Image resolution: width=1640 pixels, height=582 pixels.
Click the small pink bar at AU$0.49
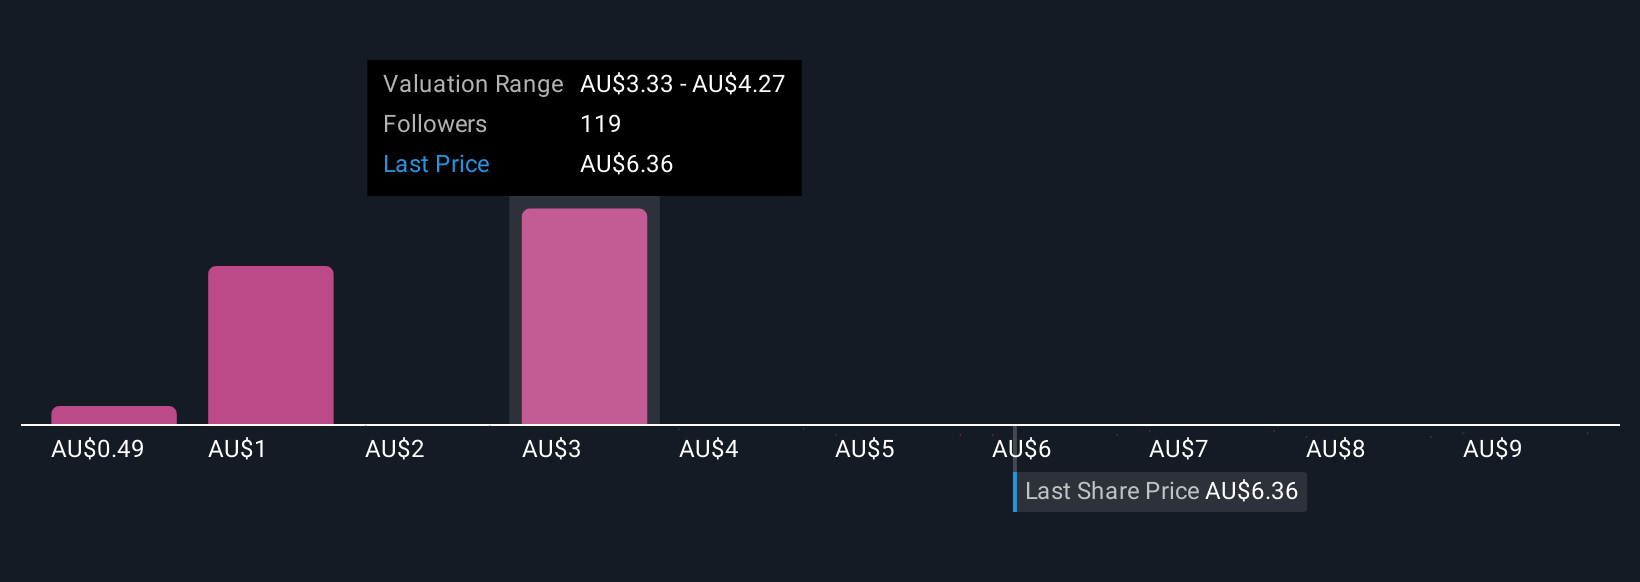pos(114,415)
